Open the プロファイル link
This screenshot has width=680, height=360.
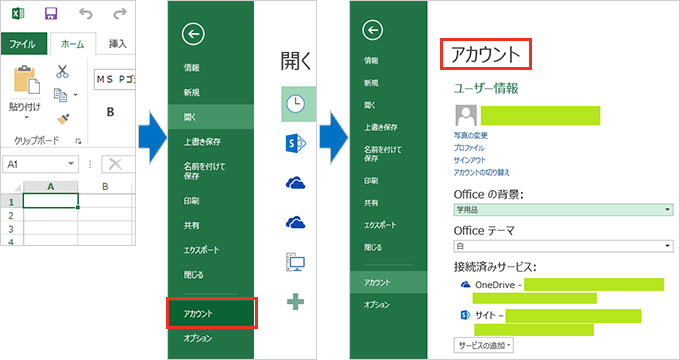point(469,148)
